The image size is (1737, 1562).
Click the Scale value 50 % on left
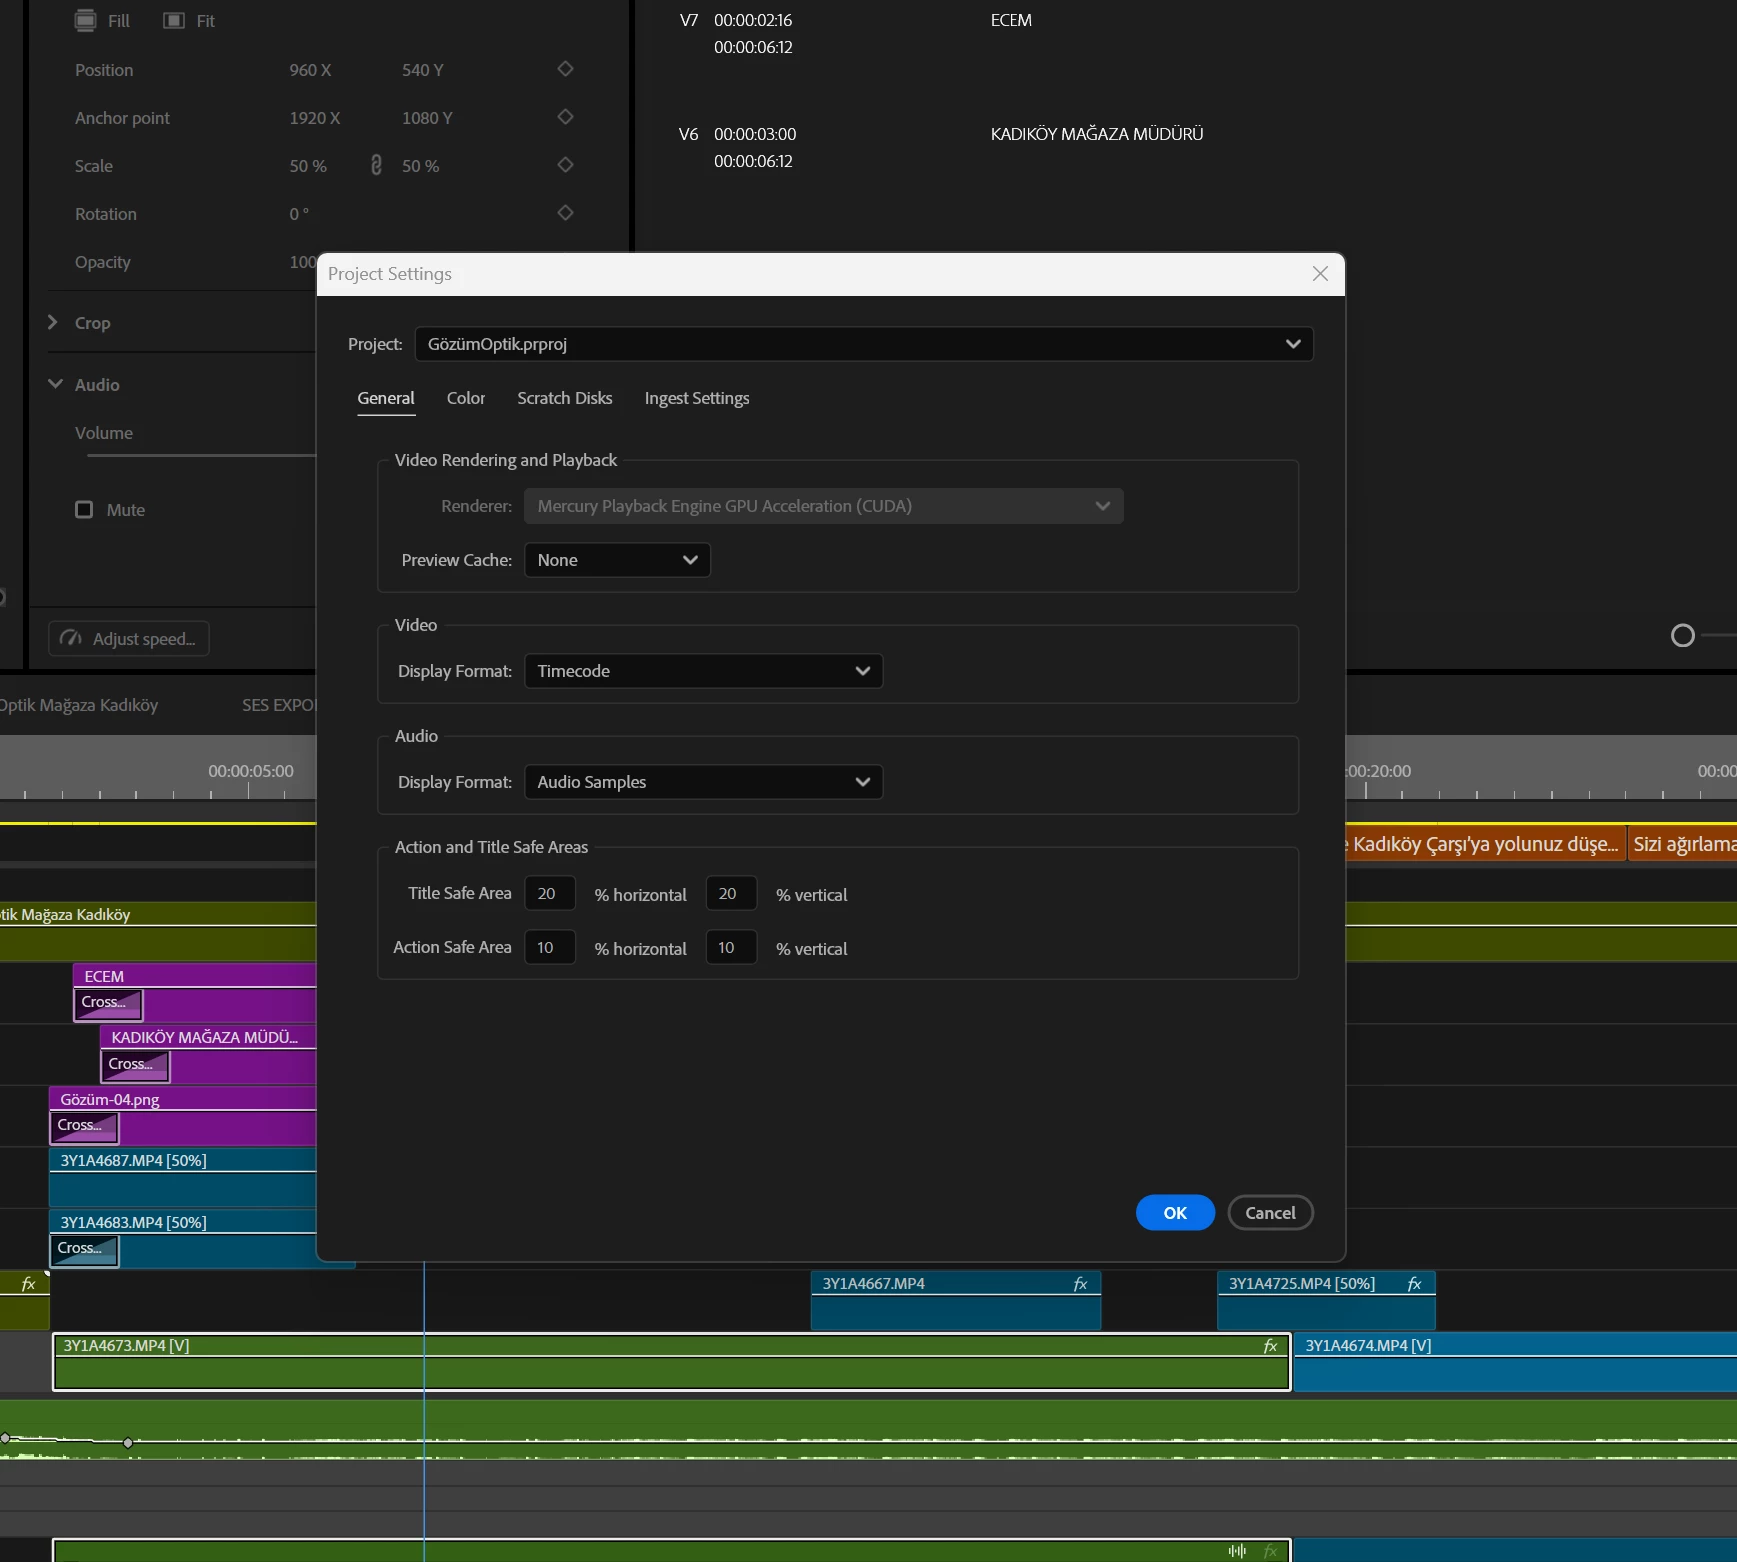[x=308, y=166]
